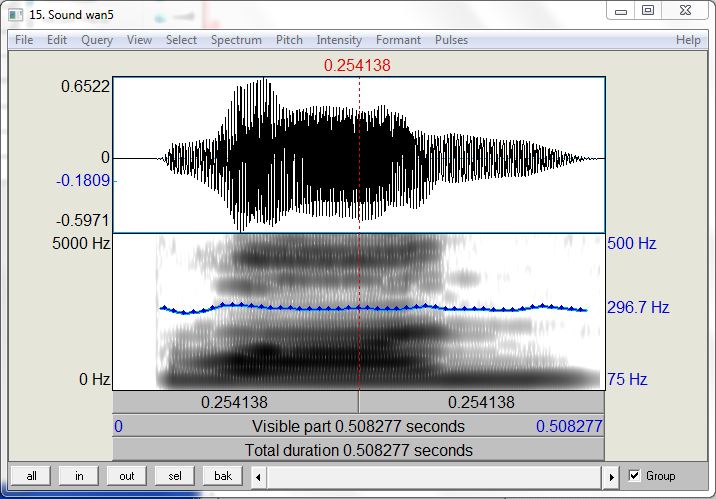
Task: Toggle the Group checkbox
Action: (x=634, y=476)
